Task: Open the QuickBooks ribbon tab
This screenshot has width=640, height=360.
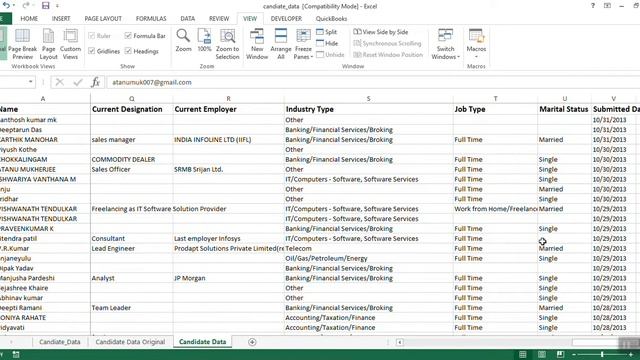Action: [331, 19]
